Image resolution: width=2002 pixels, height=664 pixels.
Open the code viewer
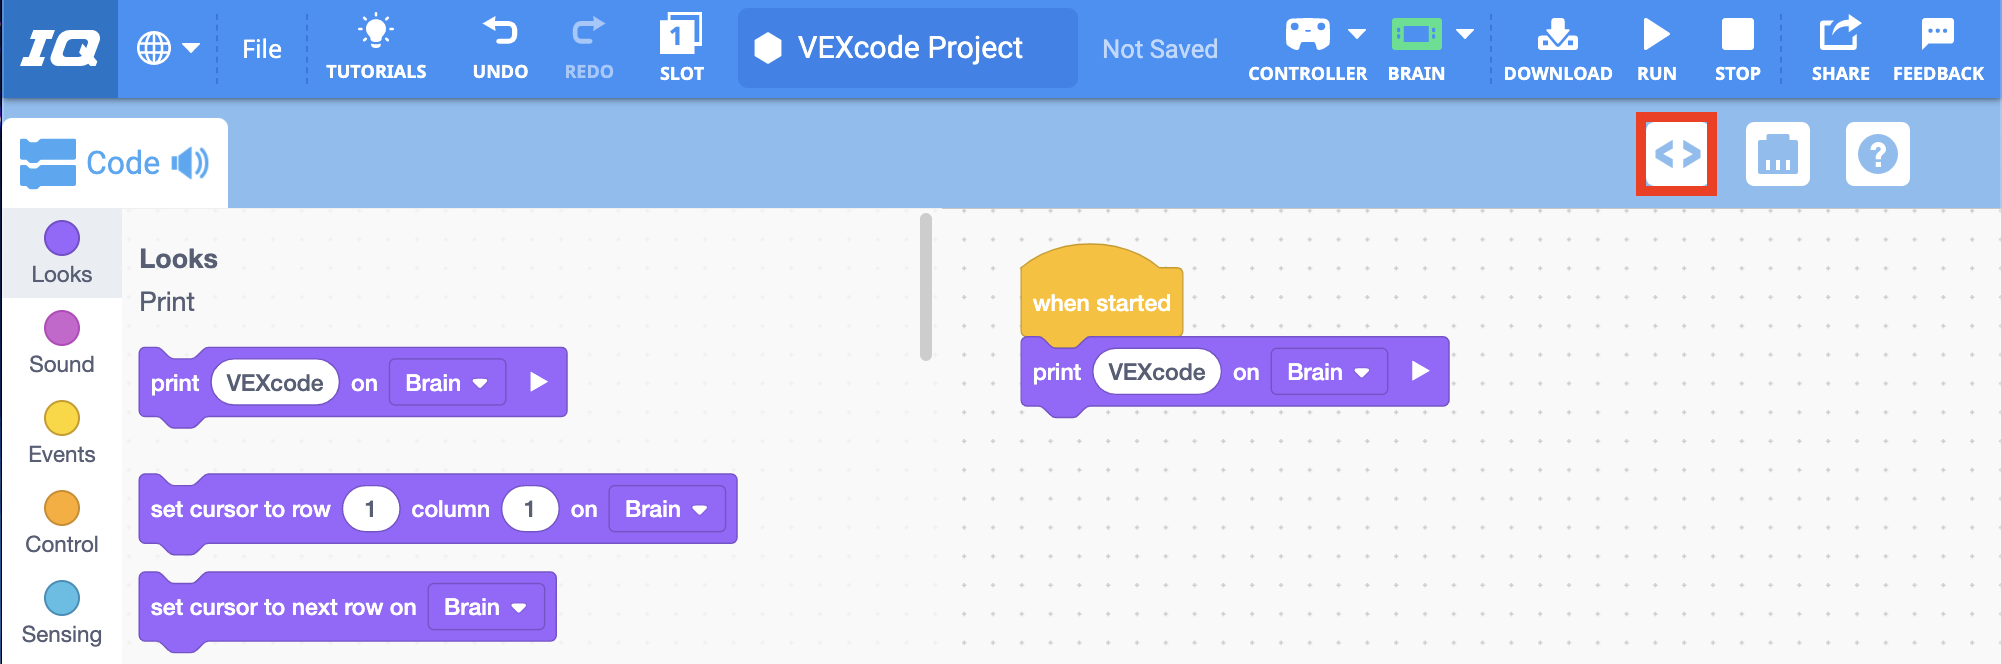pos(1676,155)
